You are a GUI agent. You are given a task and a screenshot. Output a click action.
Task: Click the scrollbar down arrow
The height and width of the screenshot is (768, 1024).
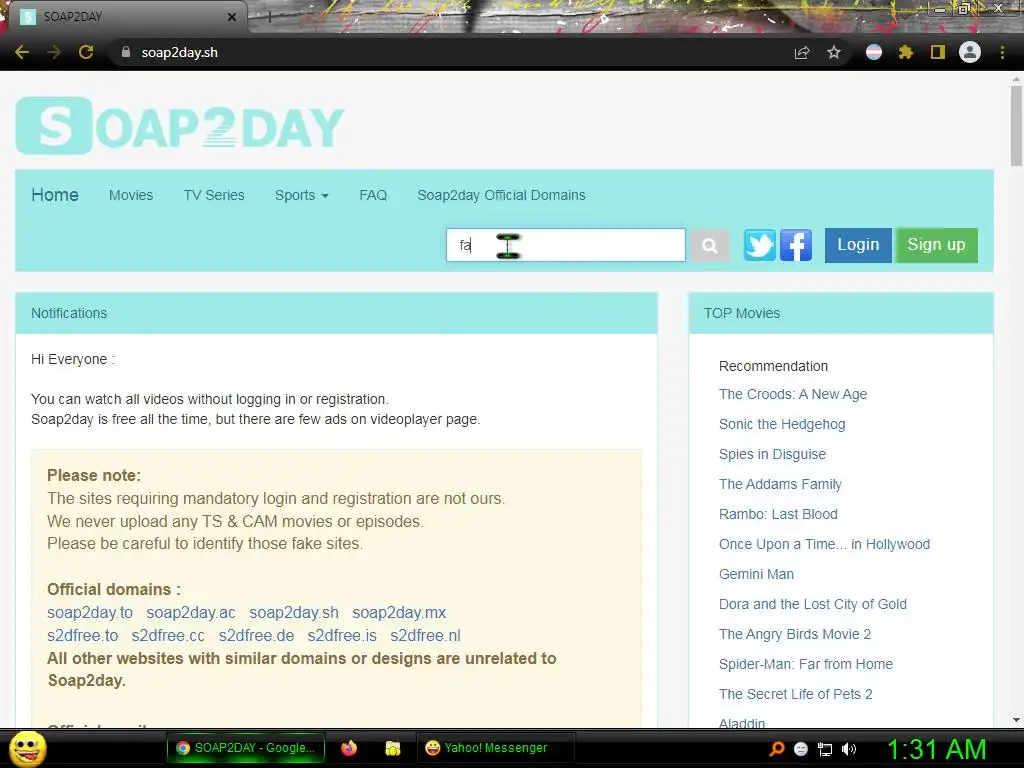tap(1016, 720)
